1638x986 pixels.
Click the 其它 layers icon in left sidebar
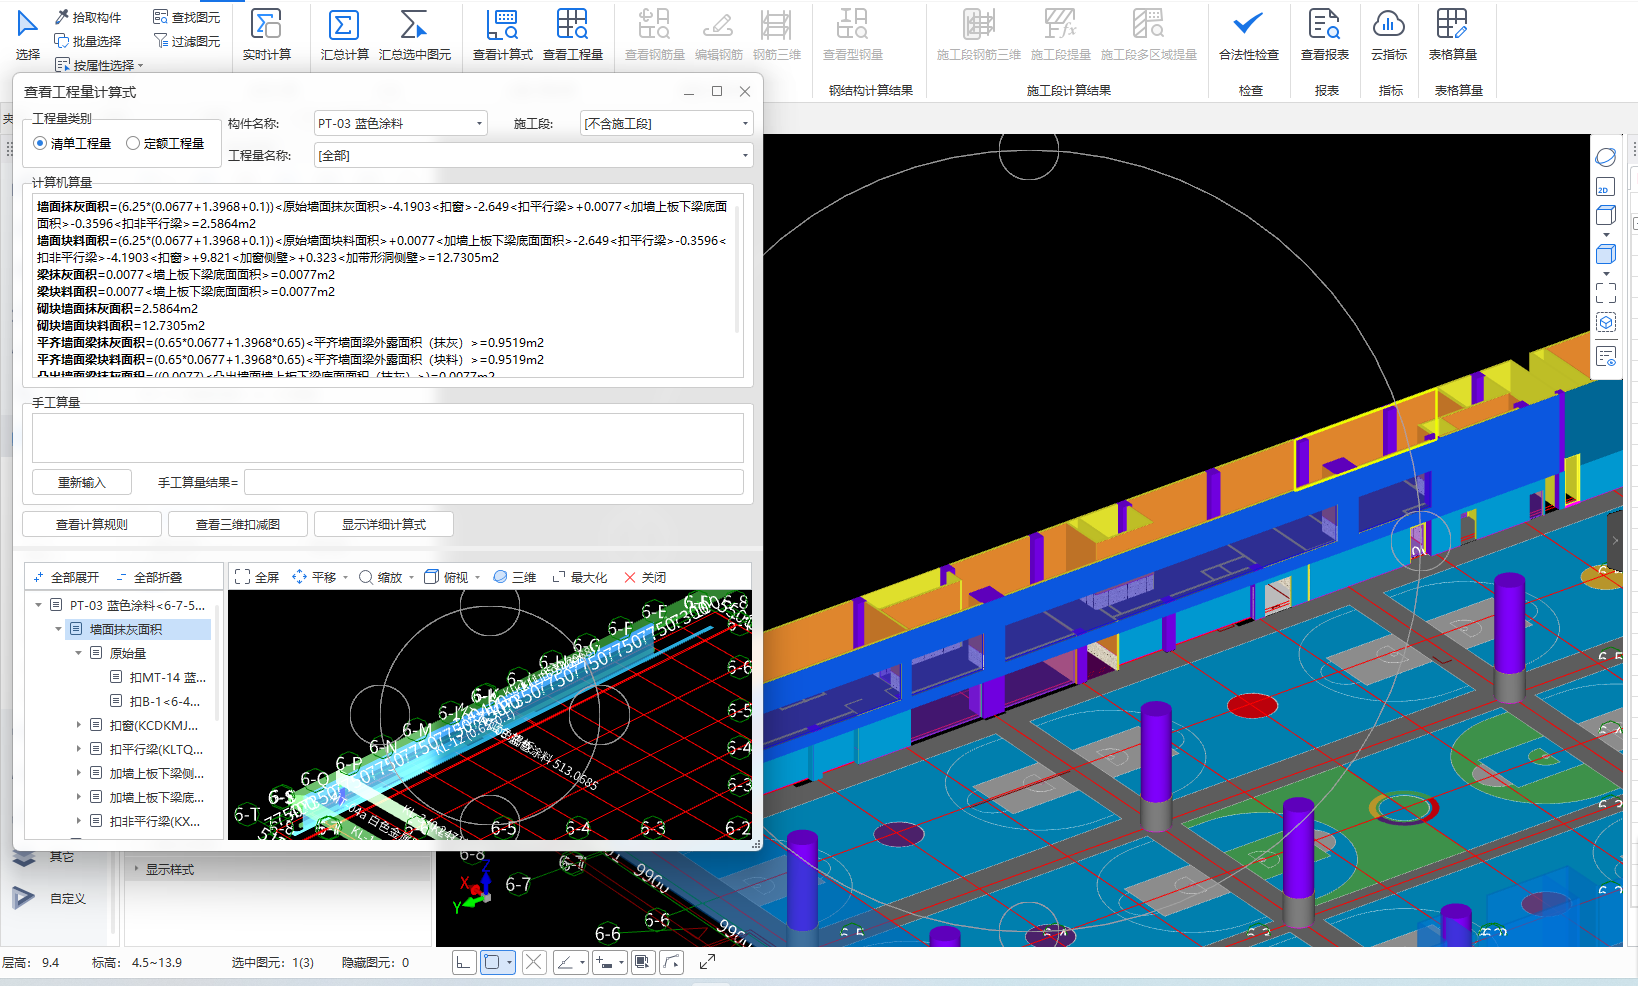click(24, 857)
